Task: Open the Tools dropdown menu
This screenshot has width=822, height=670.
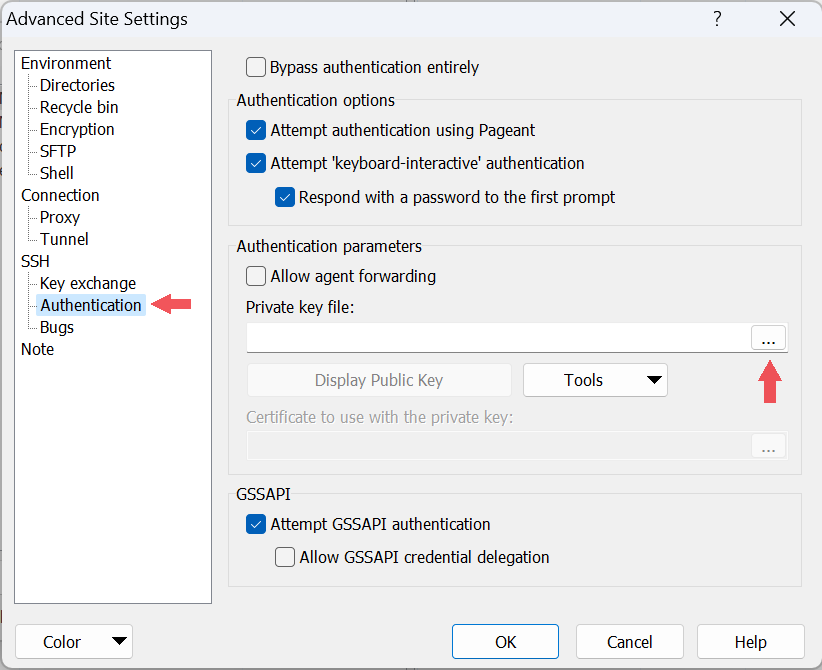Action: (x=595, y=380)
